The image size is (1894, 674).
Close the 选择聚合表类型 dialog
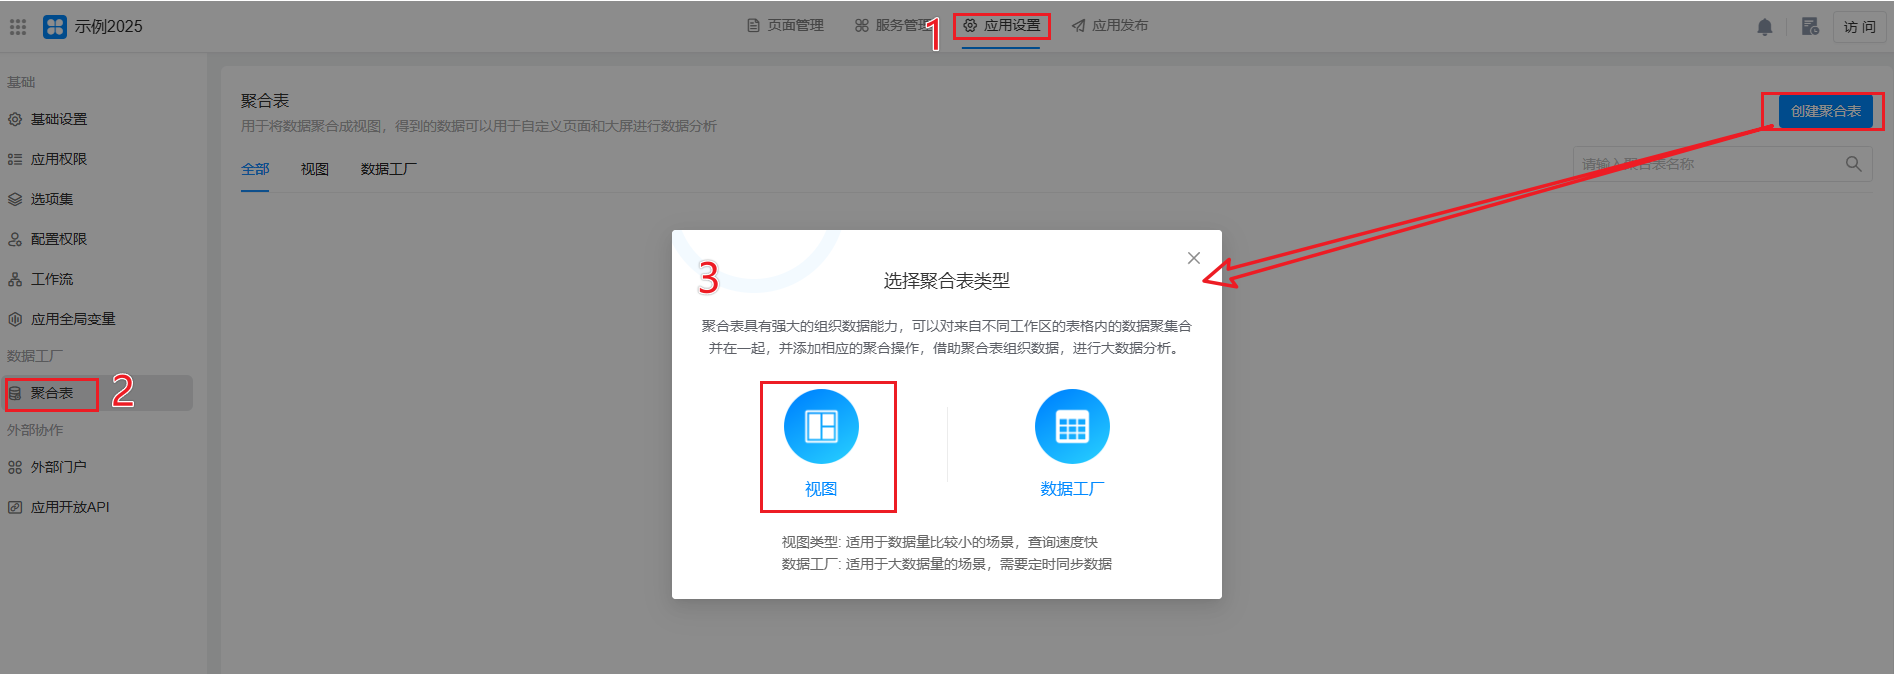pos(1193,258)
